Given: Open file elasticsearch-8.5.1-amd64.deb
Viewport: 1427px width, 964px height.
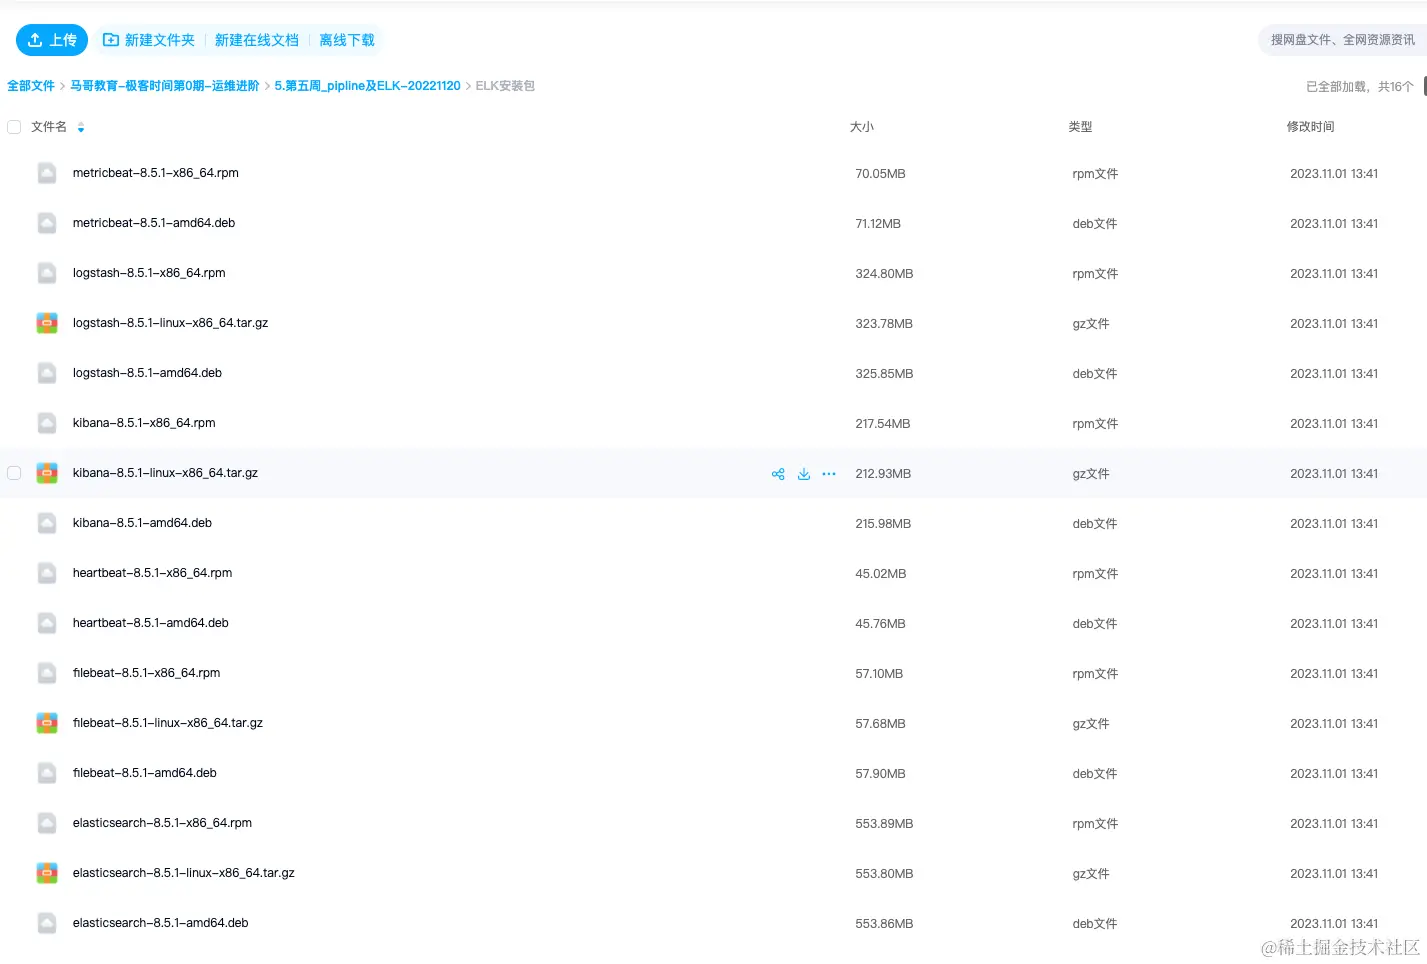Looking at the screenshot, I should 160,923.
